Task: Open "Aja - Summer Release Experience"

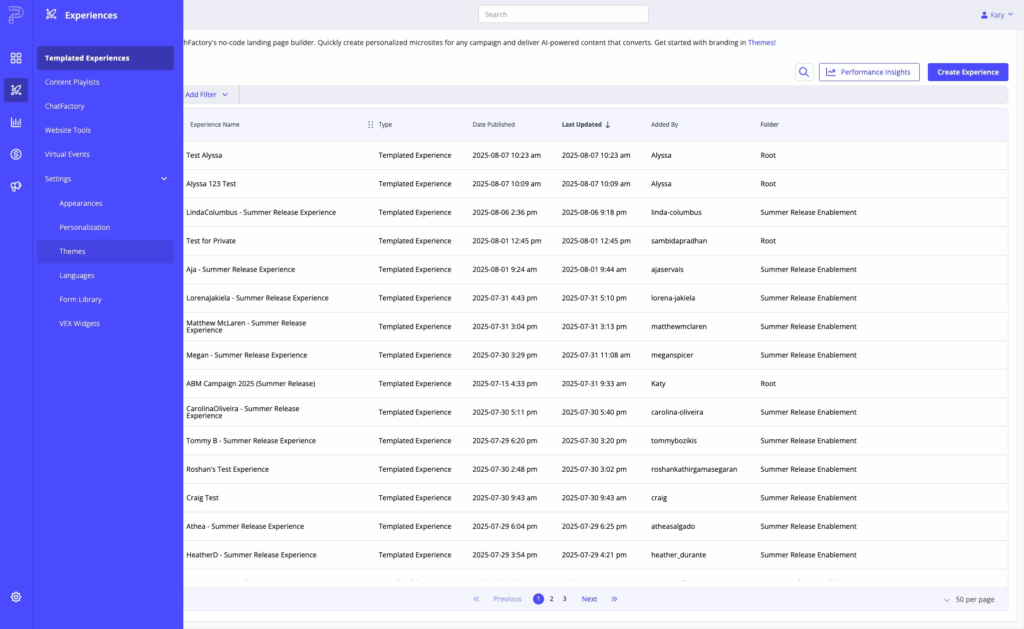Action: click(x=240, y=270)
